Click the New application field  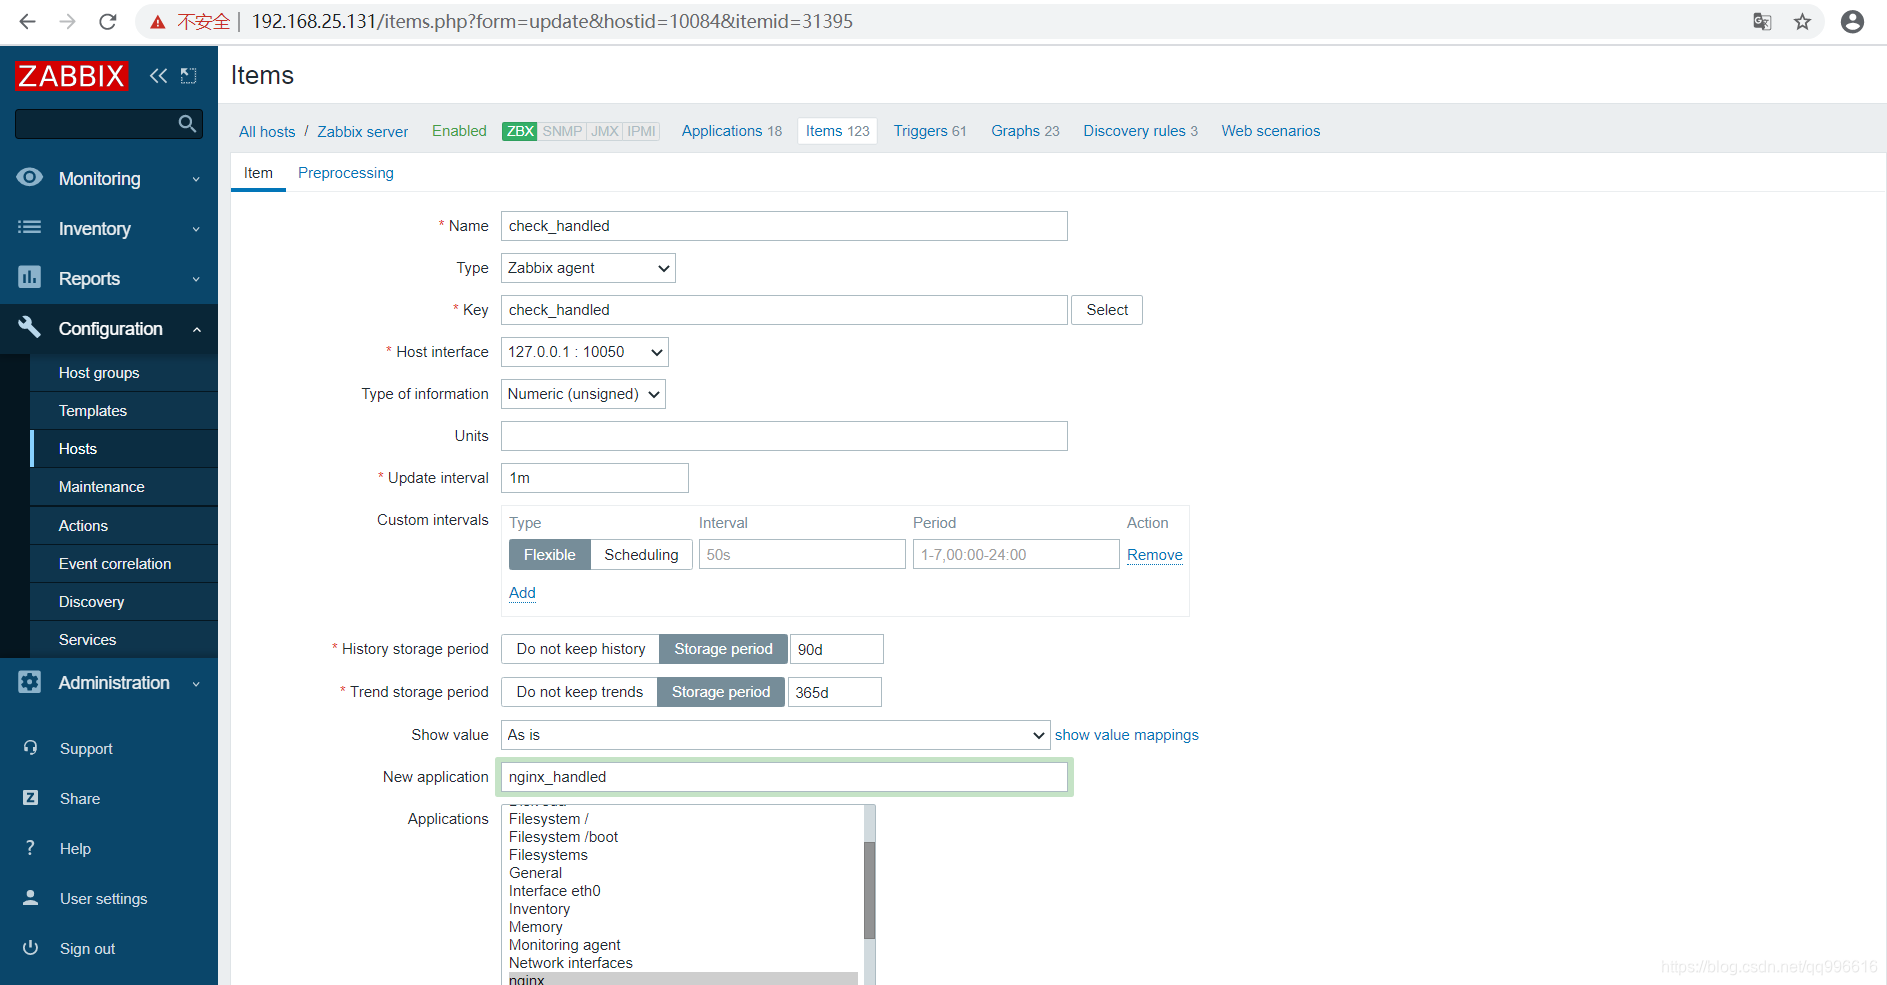coord(784,777)
